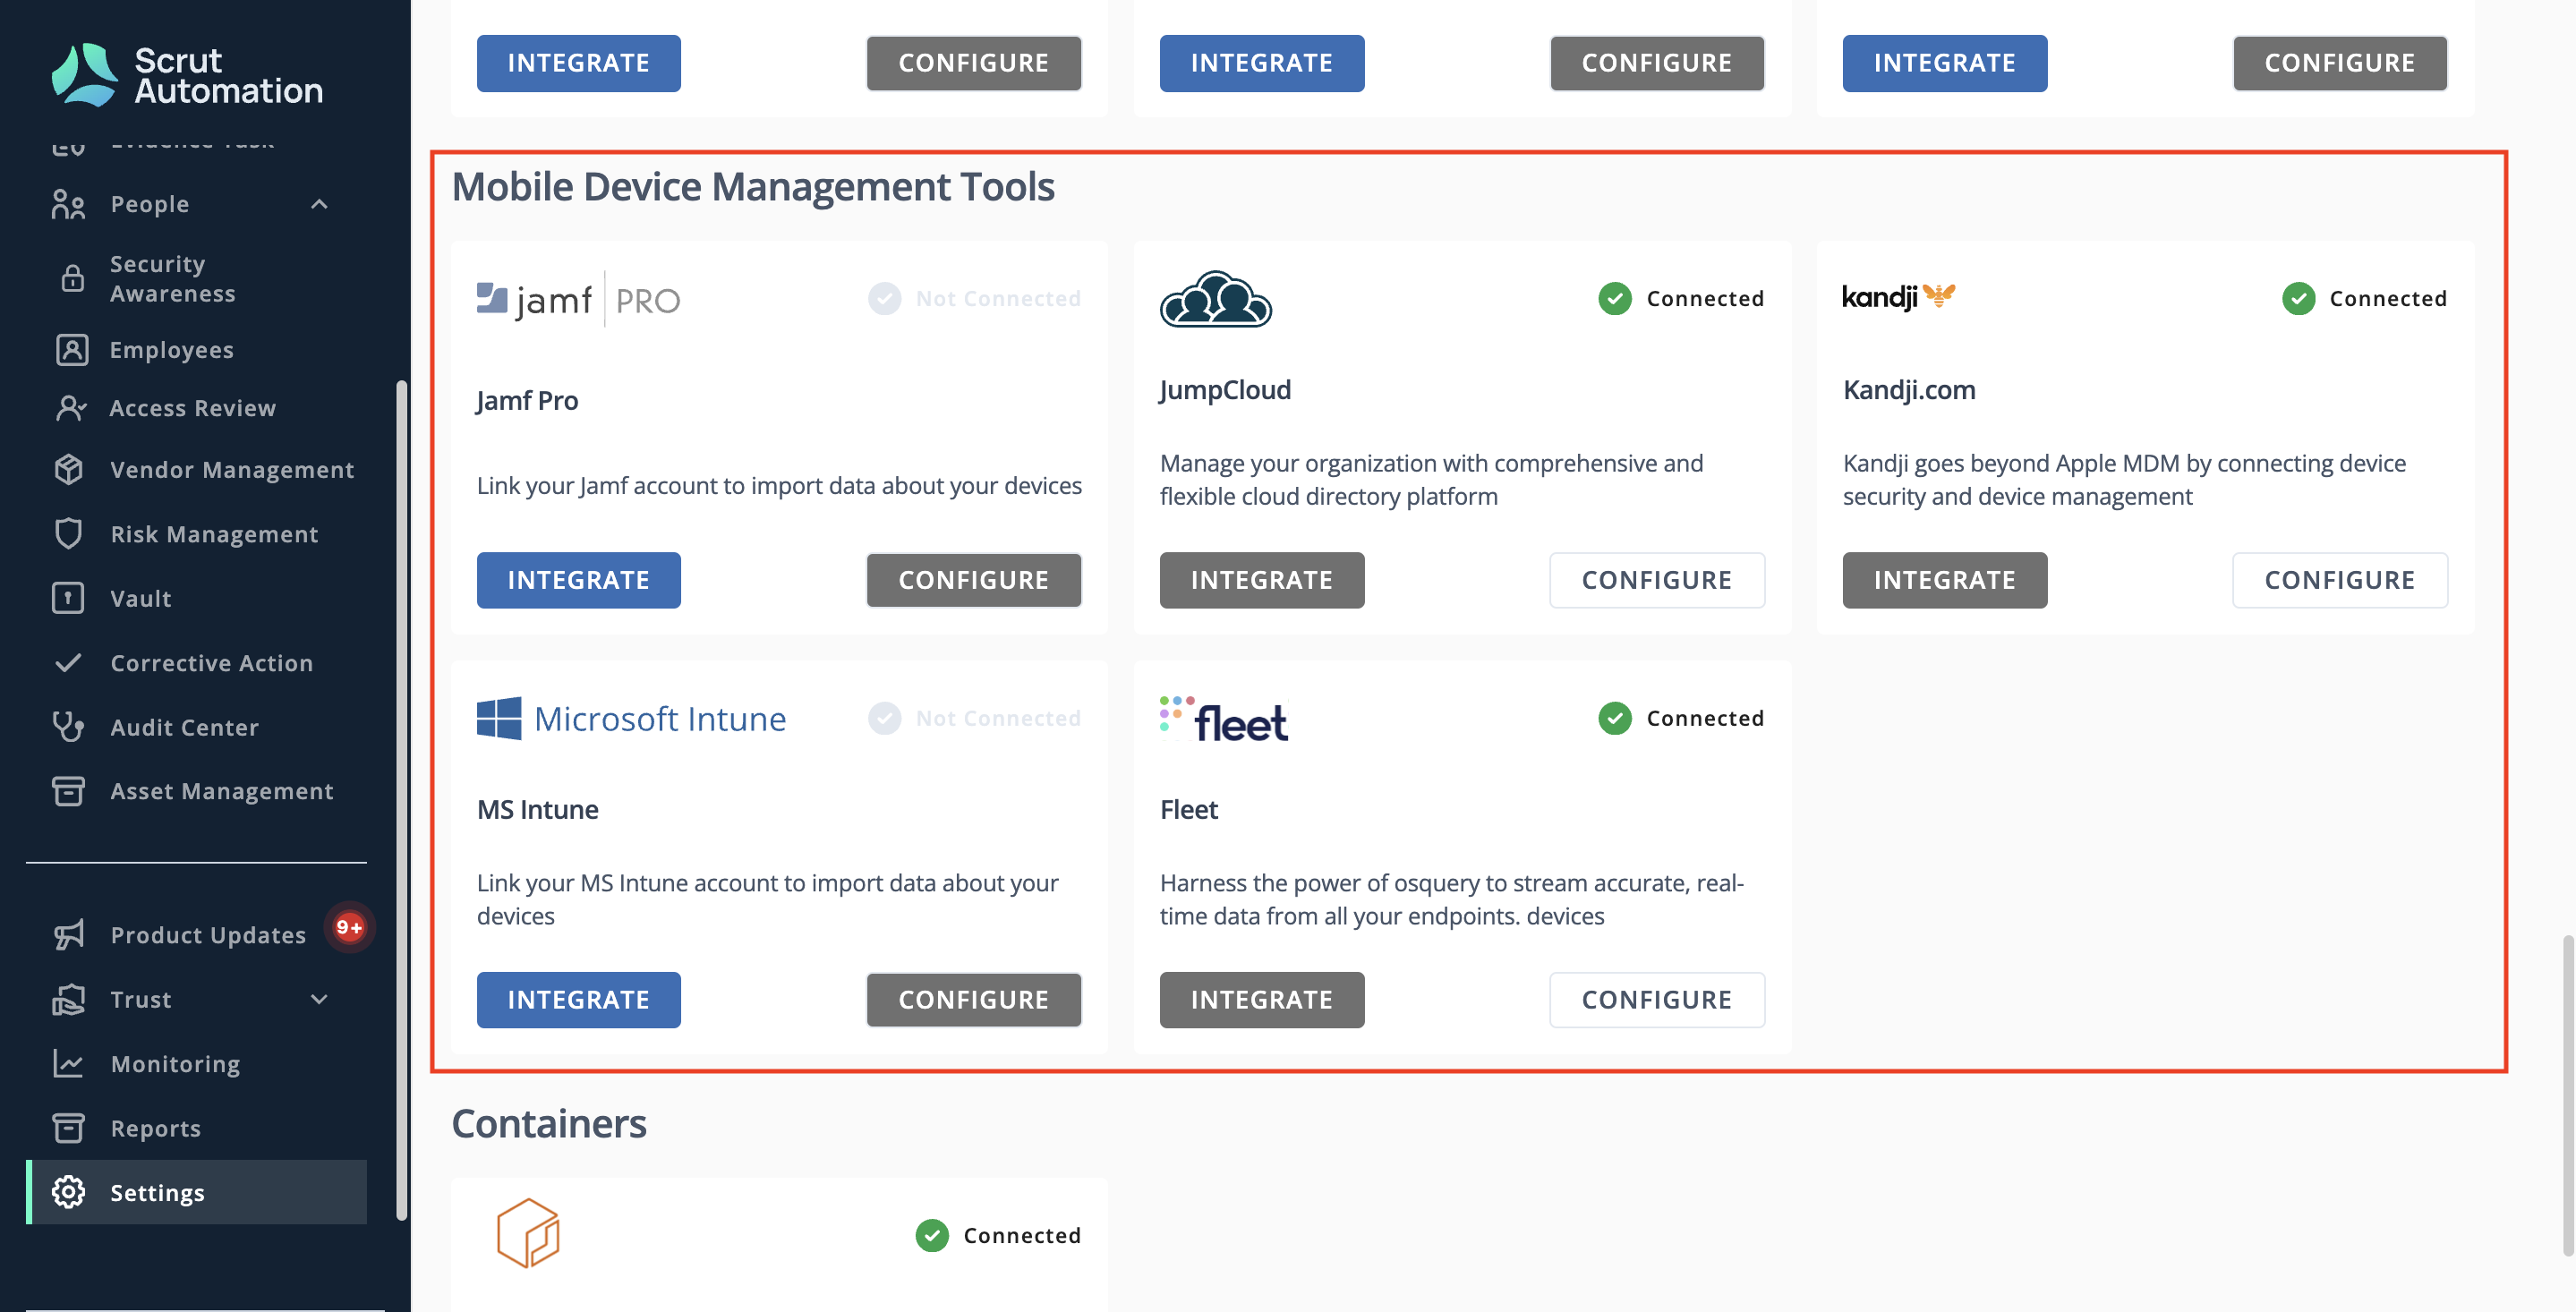The height and width of the screenshot is (1312, 2576).
Task: Click the Containers card connected check icon
Action: point(931,1235)
